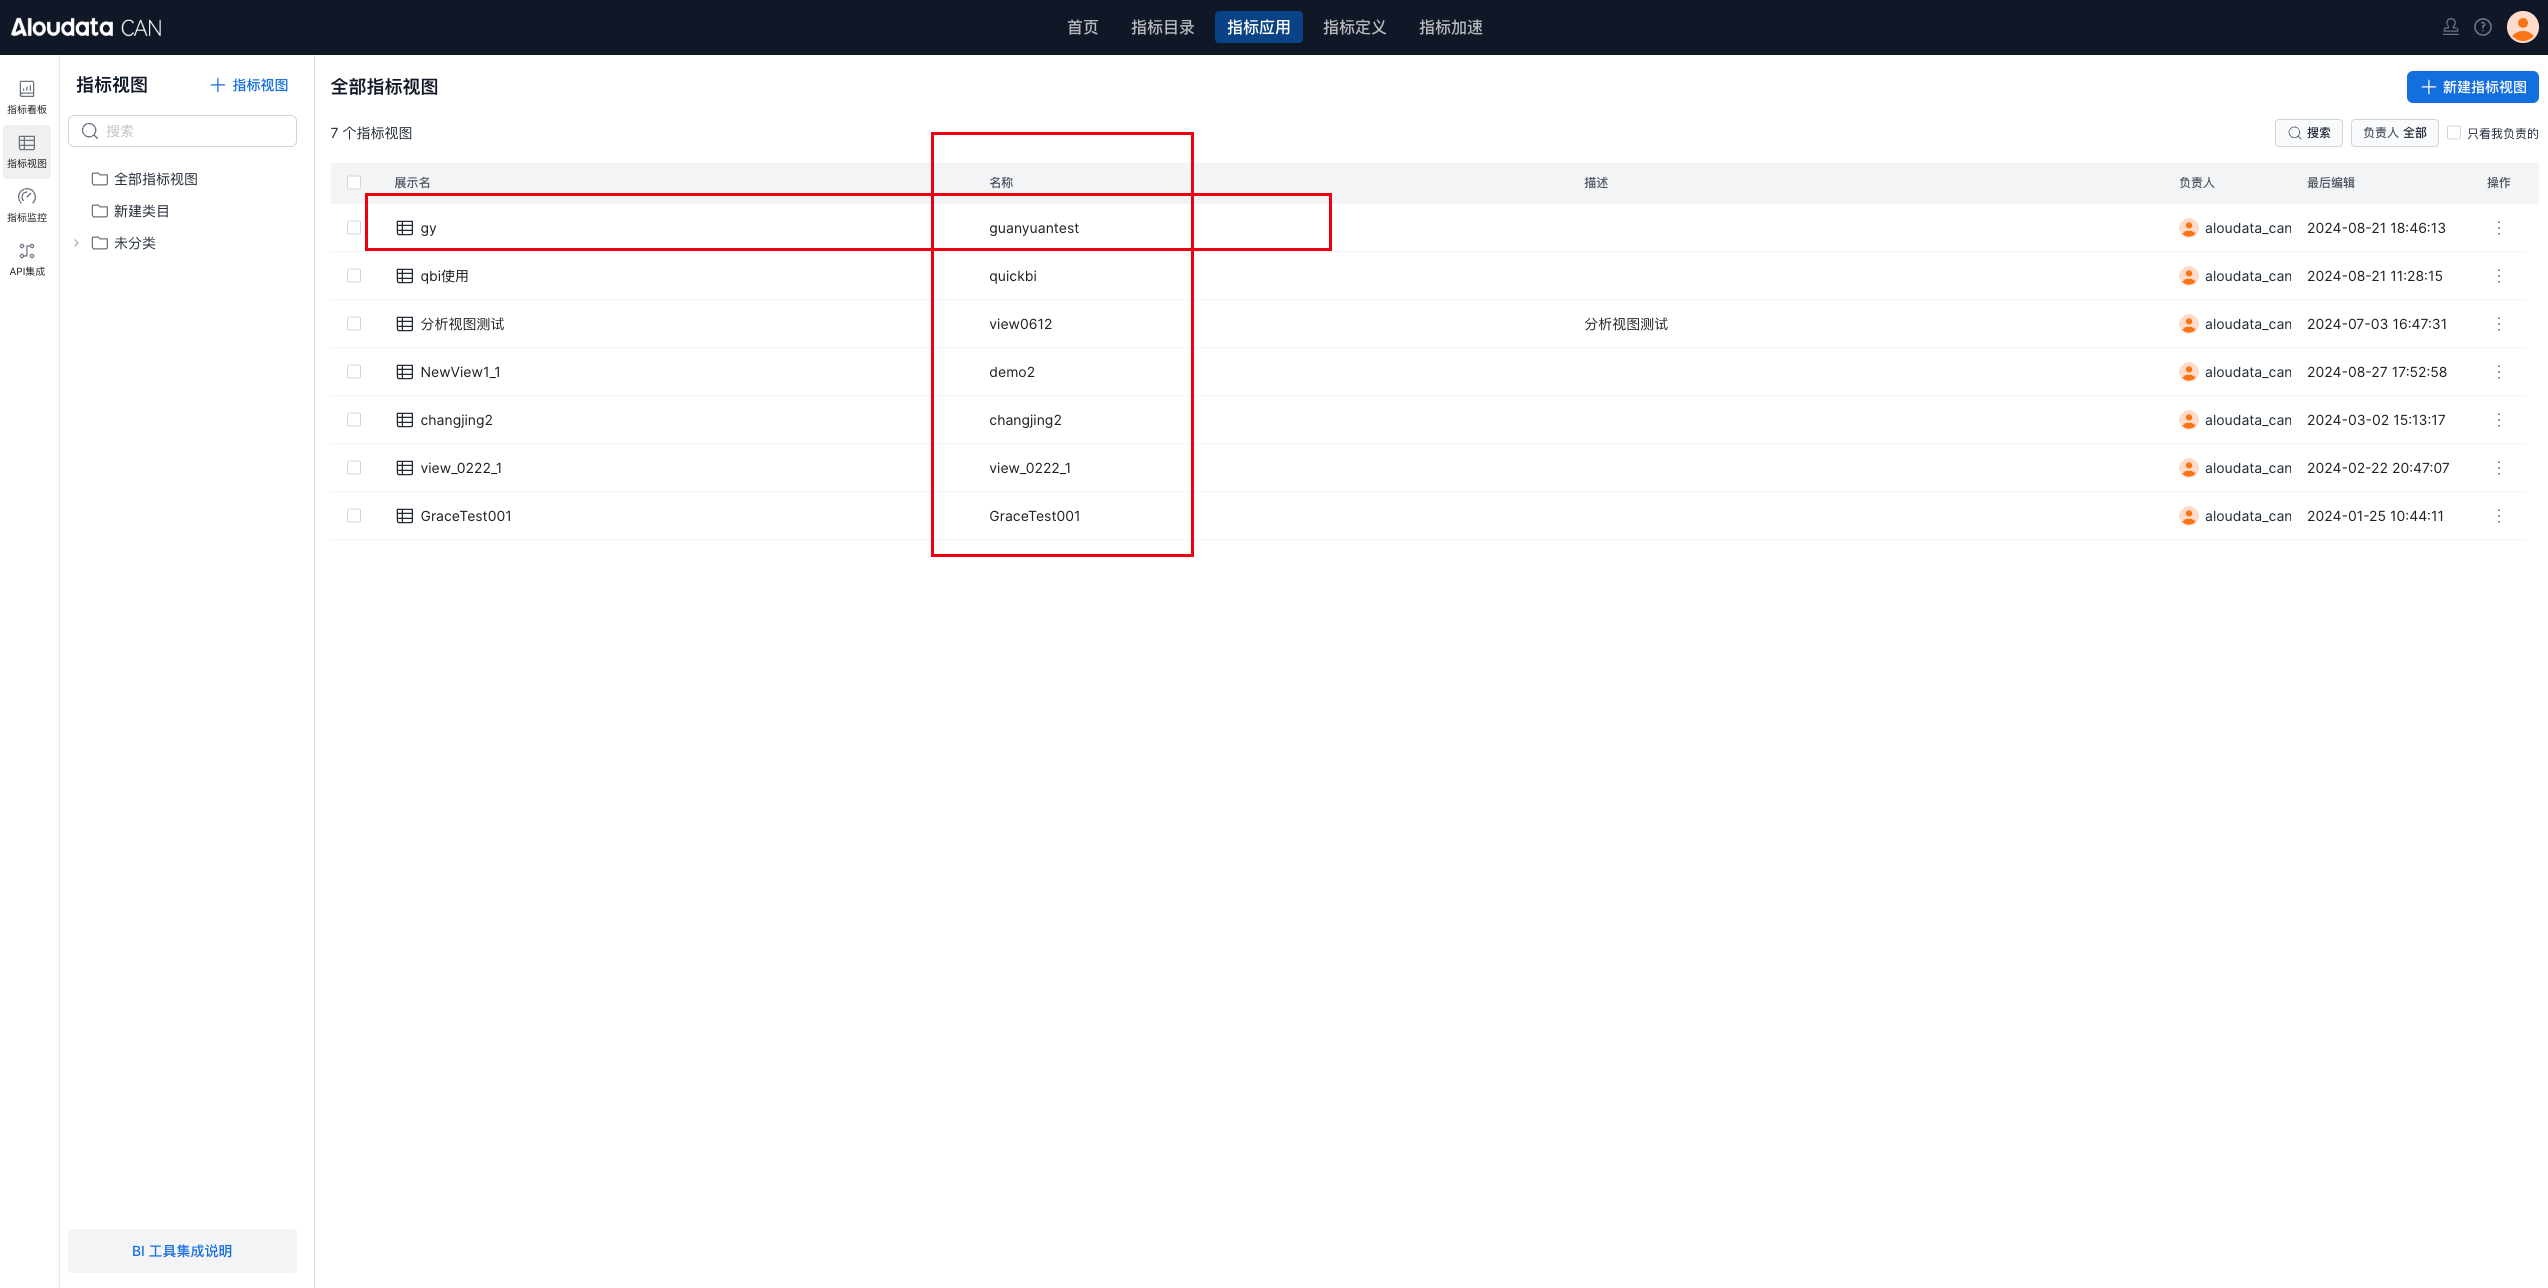Image resolution: width=2548 pixels, height=1288 pixels.
Task: Open the 指标看板 sidebar icon
Action: point(27,96)
